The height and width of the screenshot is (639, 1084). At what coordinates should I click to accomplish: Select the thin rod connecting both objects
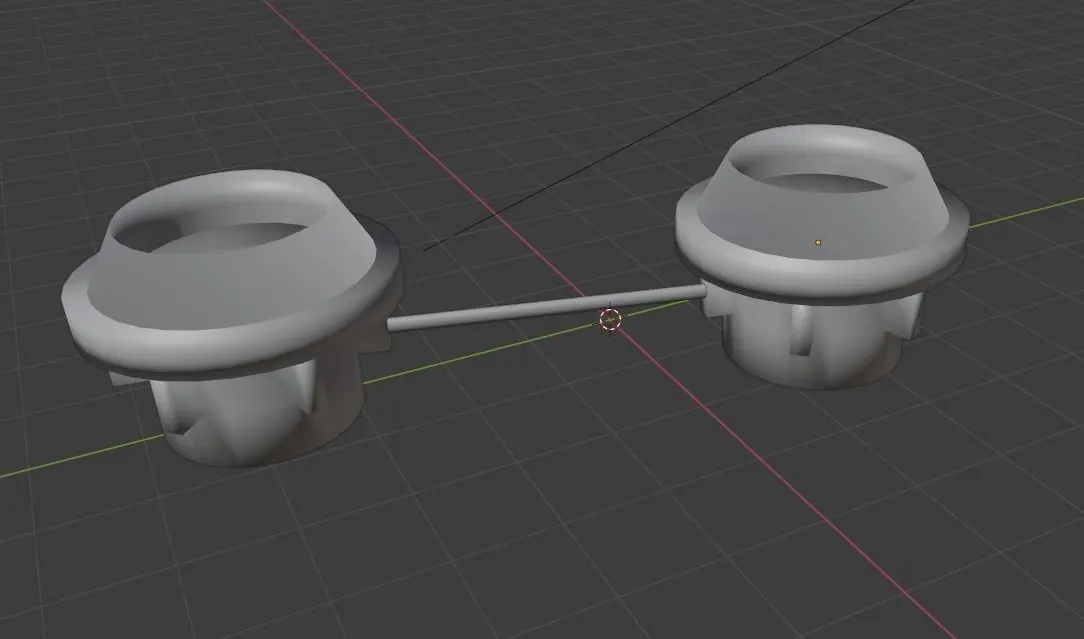546,308
